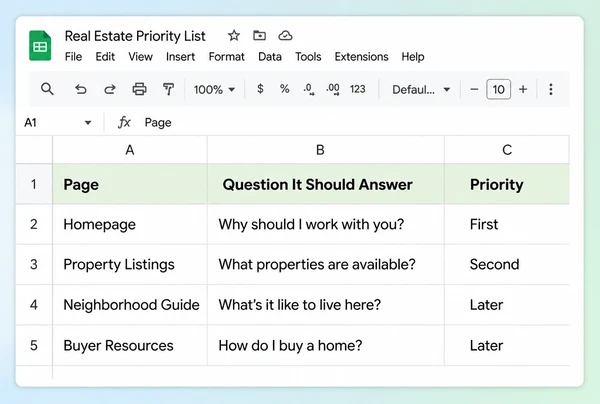600x404 pixels.
Task: Select column A header
Action: [130, 150]
